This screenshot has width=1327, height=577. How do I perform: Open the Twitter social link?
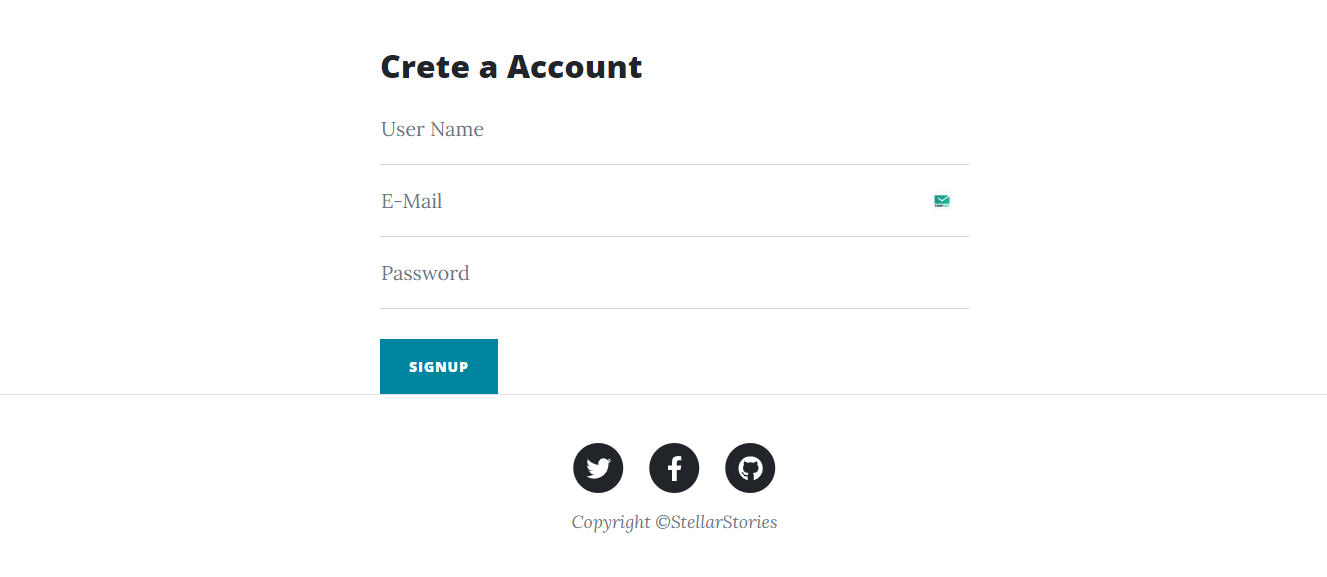click(x=598, y=468)
